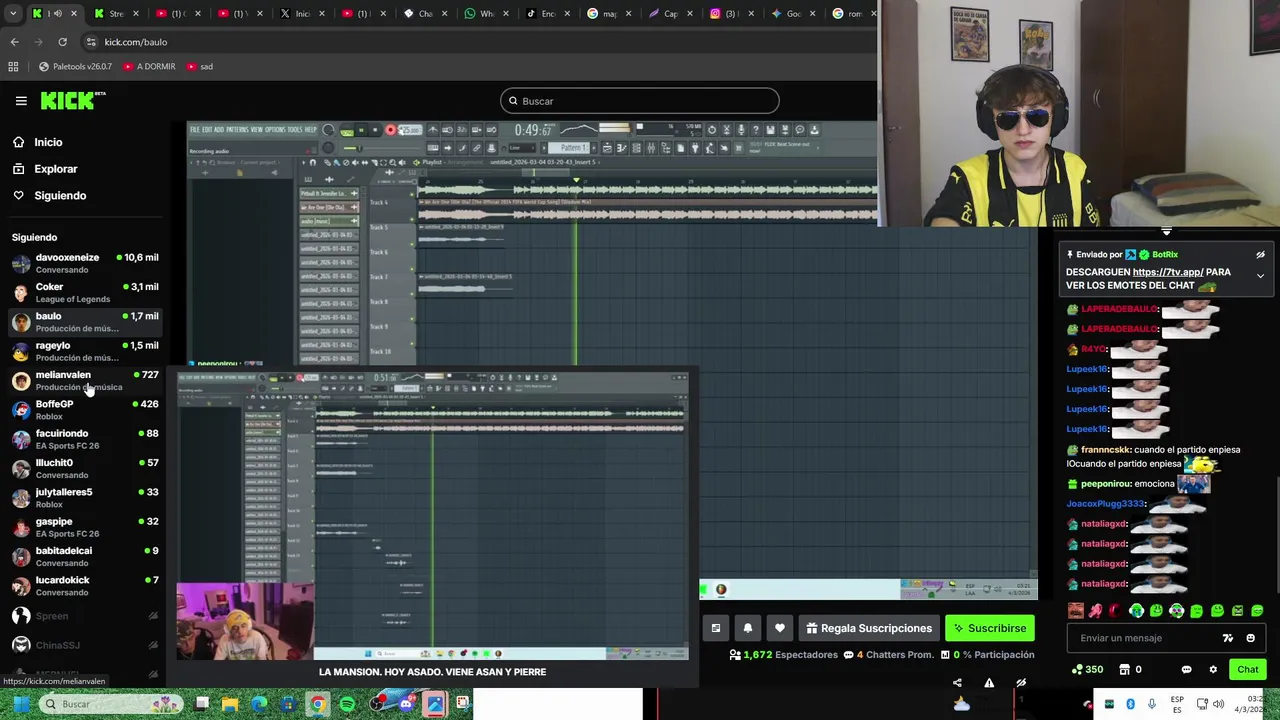The height and width of the screenshot is (720, 1280).
Task: Toggle the hide-stream eye-slash icon under video
Action: 1021,683
